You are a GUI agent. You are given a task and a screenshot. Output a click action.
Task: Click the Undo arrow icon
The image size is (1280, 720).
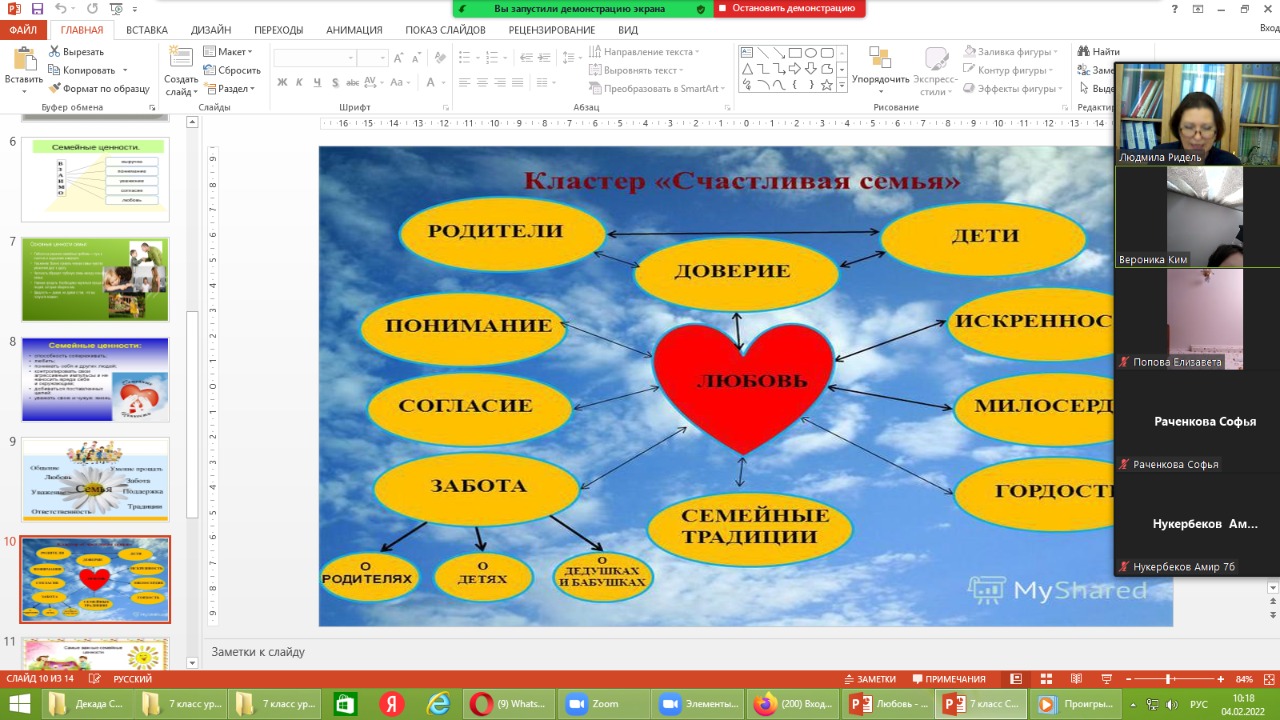(x=62, y=9)
